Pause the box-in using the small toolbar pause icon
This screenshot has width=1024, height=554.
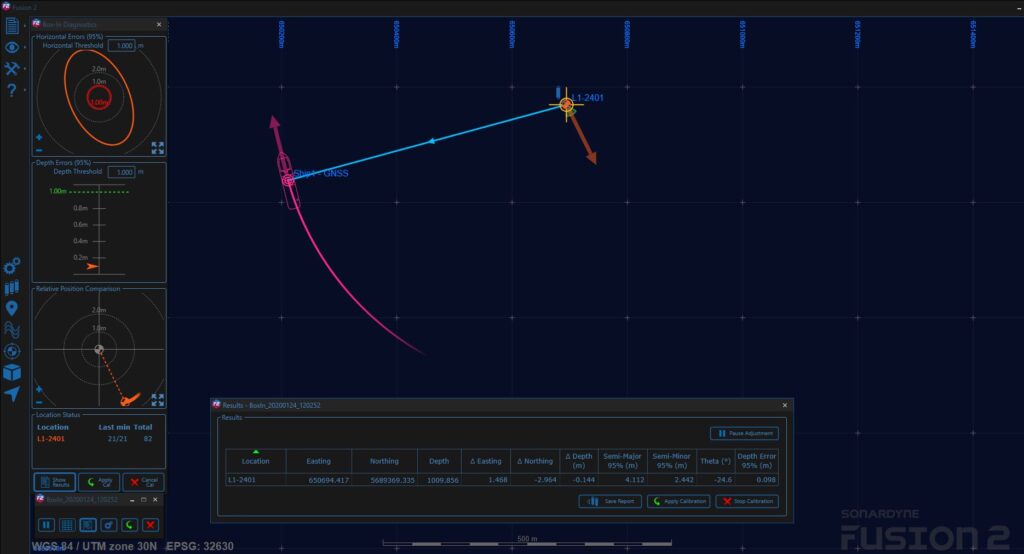(x=46, y=525)
